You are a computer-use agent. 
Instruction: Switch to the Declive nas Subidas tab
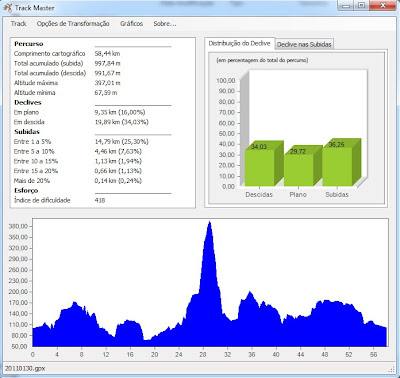pyautogui.click(x=304, y=44)
